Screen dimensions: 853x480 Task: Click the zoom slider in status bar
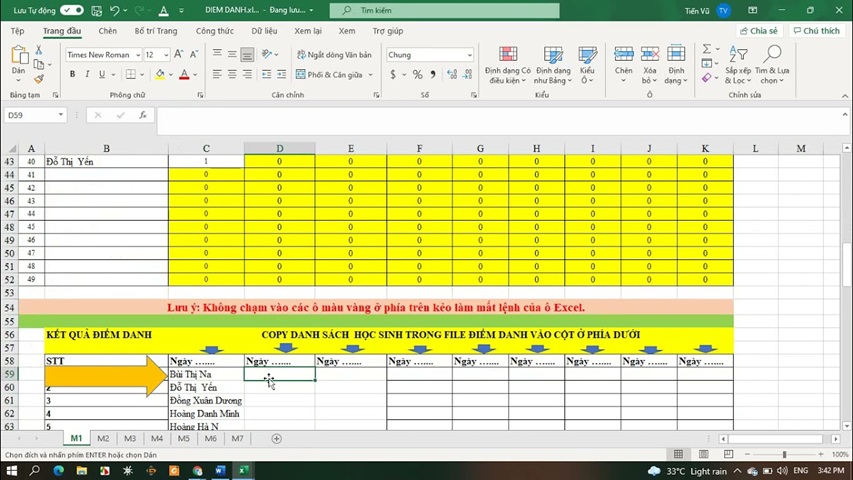[x=784, y=455]
